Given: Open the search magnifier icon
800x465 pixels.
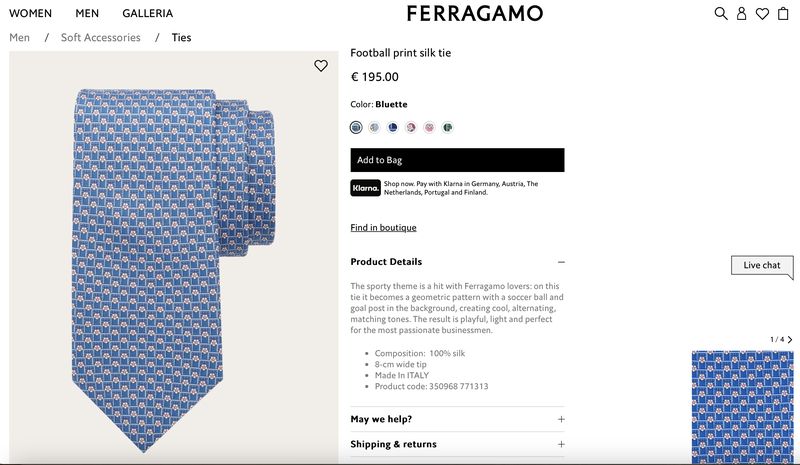Looking at the screenshot, I should 720,14.
